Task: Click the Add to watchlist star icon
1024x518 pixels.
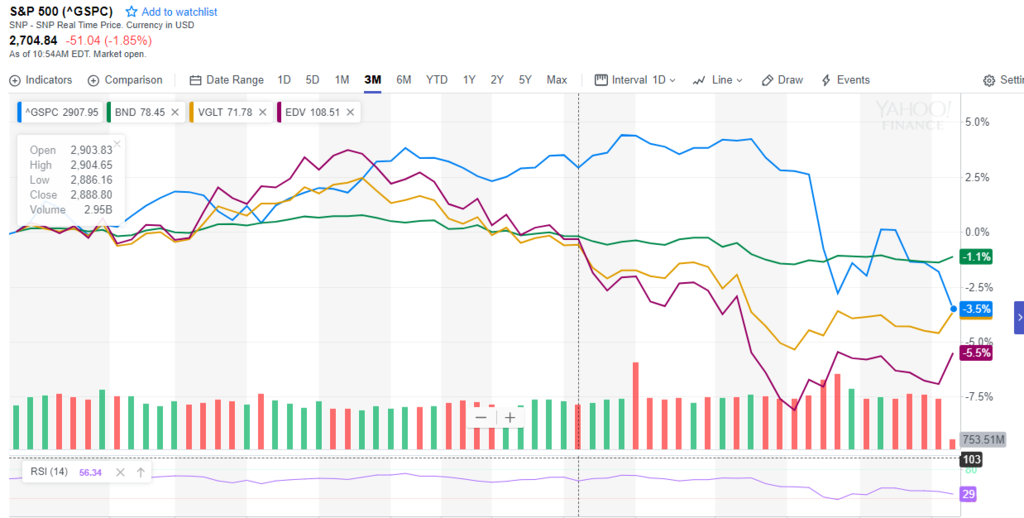Action: (131, 12)
